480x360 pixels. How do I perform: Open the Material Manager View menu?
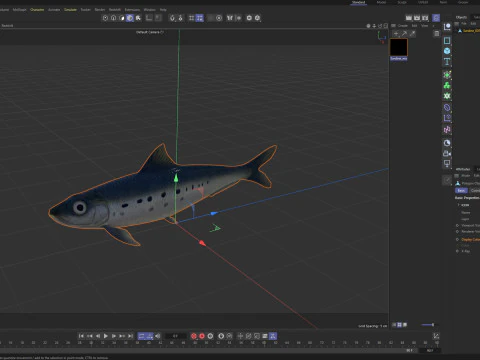tap(424, 26)
